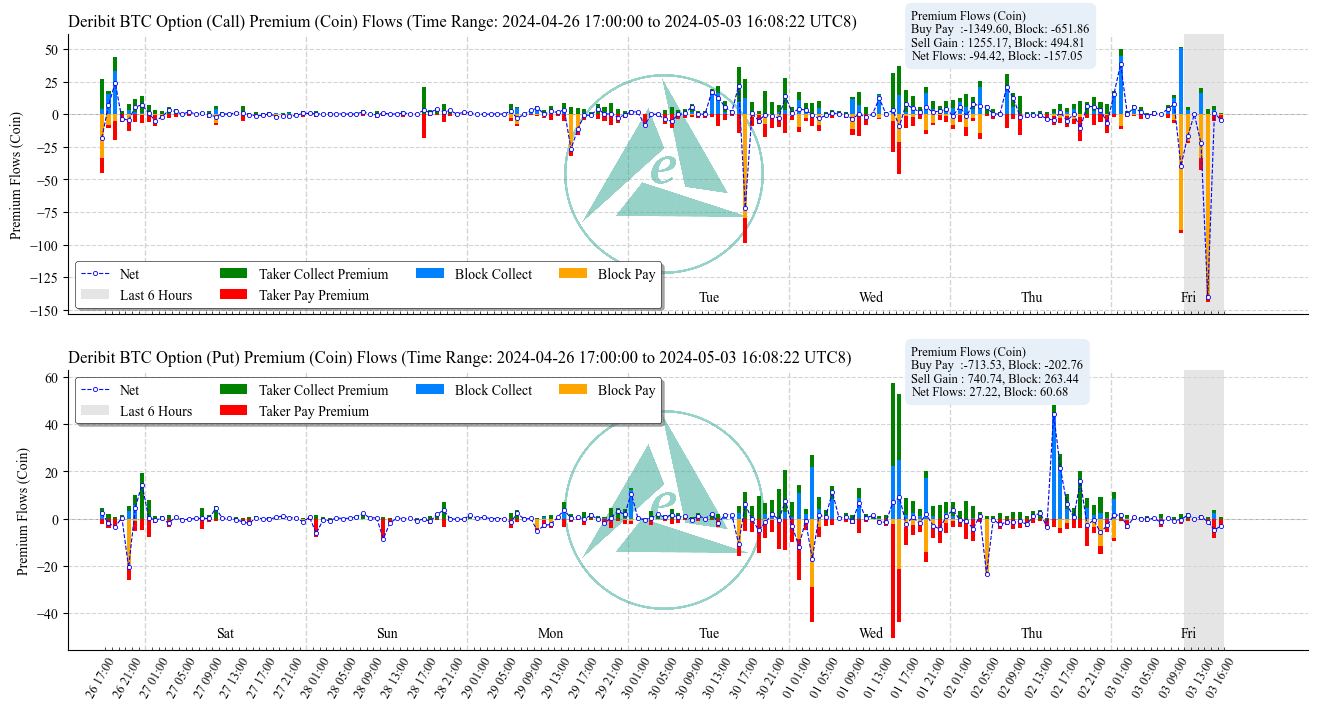This screenshot has height=710, width=1318.
Task: Click the 'Sun' day label on Put chart
Action: coord(387,633)
